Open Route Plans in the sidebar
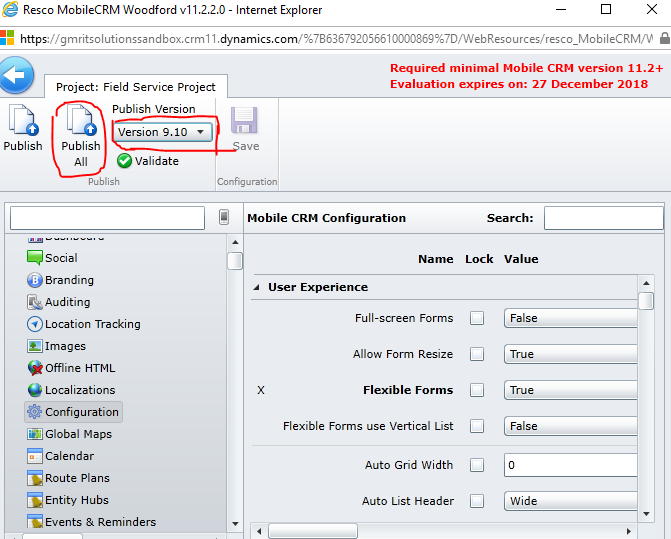The width and height of the screenshot is (671, 539). pos(68,478)
